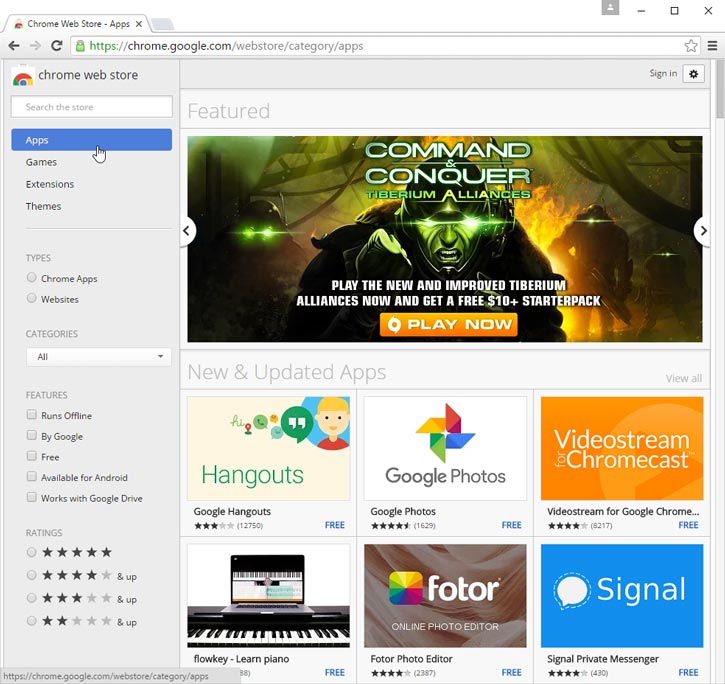The height and width of the screenshot is (684, 725).
Task: Expand the Categories dropdown showing All
Action: [x=98, y=357]
